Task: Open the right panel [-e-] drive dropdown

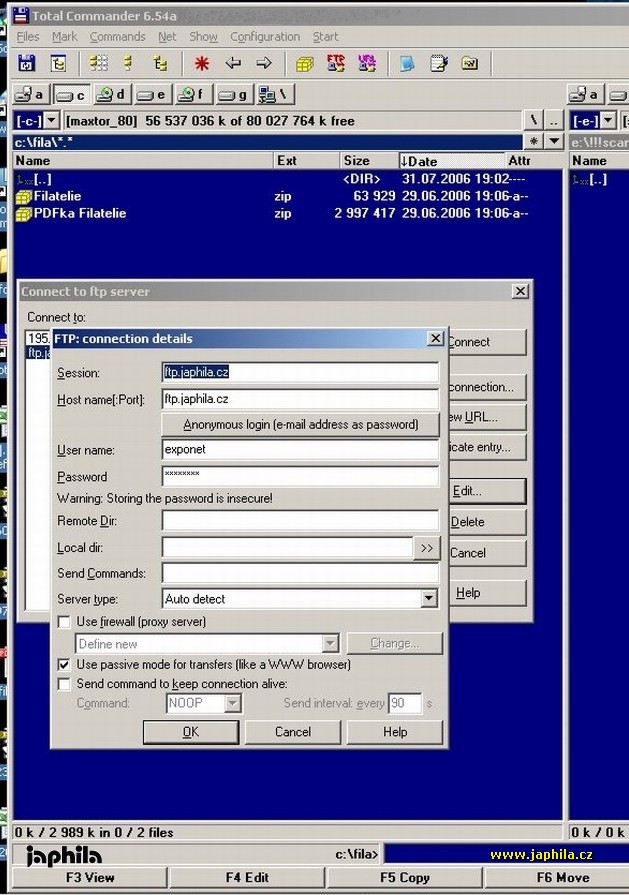Action: point(608,121)
